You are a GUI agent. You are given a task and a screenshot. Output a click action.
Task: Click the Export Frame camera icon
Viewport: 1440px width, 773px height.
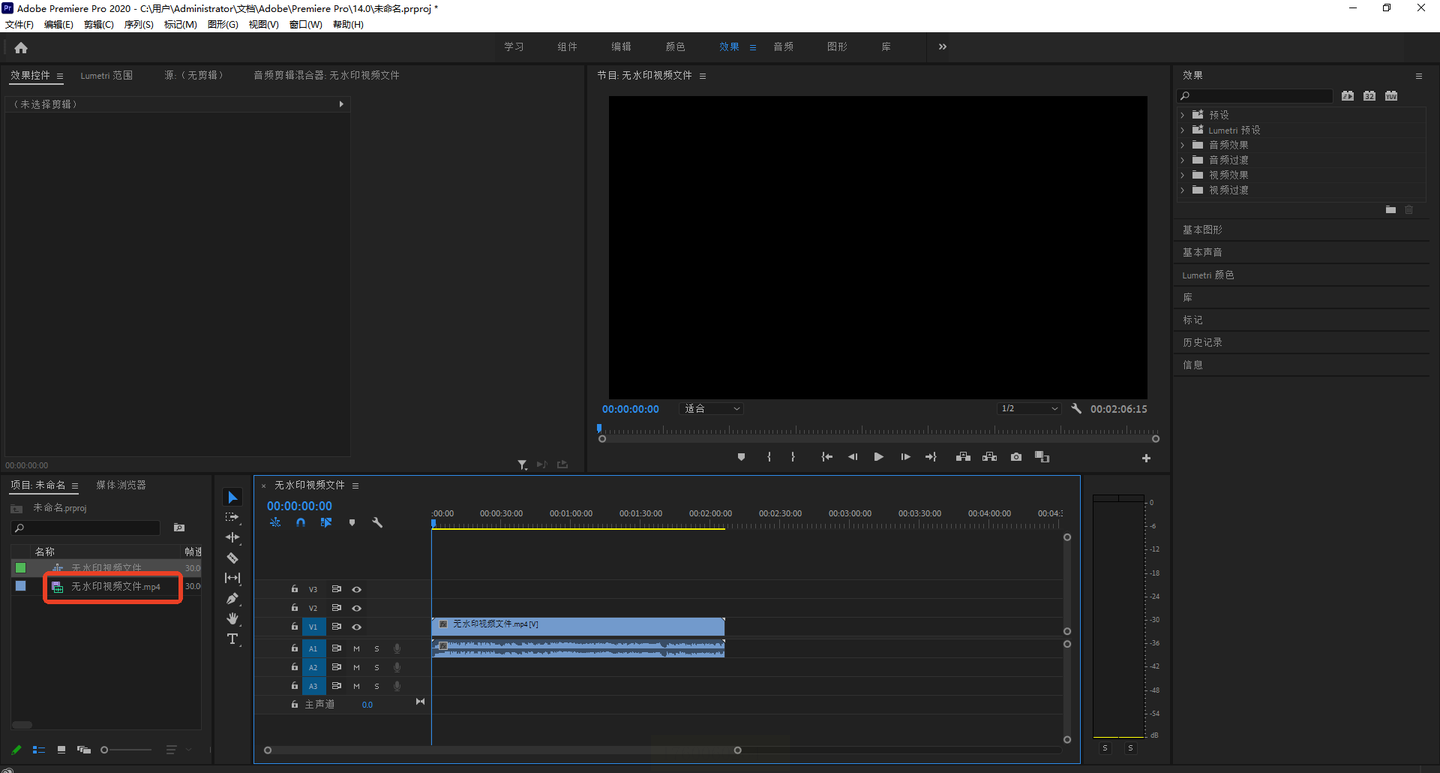[x=1016, y=457]
